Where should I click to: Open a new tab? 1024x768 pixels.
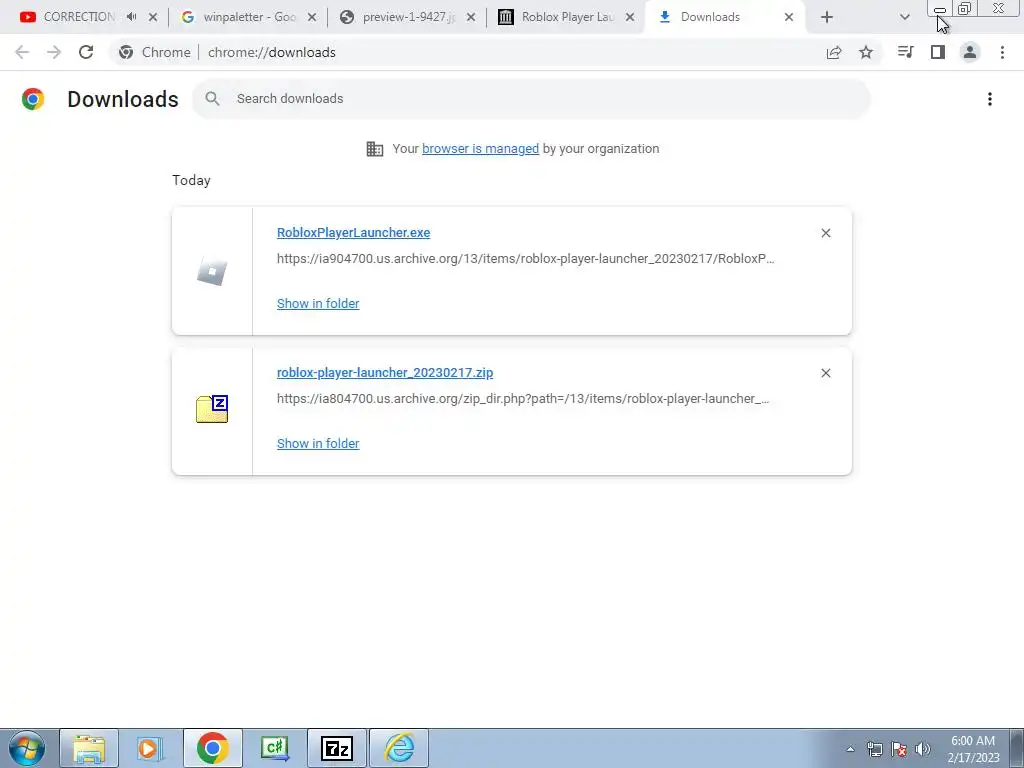coord(827,18)
